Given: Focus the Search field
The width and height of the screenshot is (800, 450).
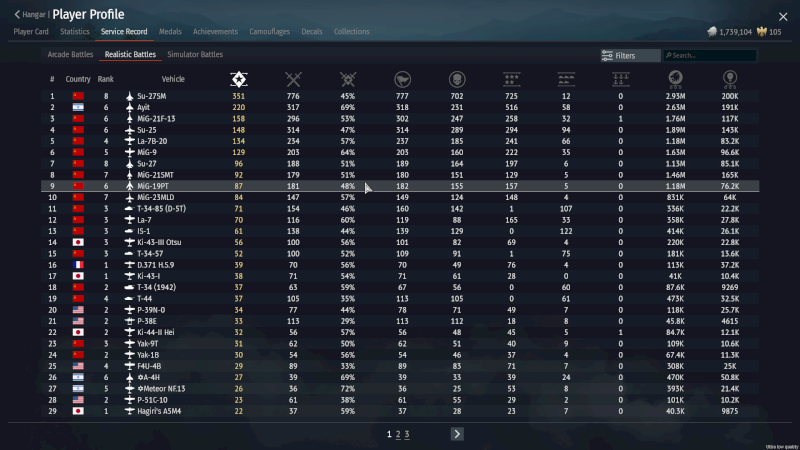Looking at the screenshot, I should (710, 56).
